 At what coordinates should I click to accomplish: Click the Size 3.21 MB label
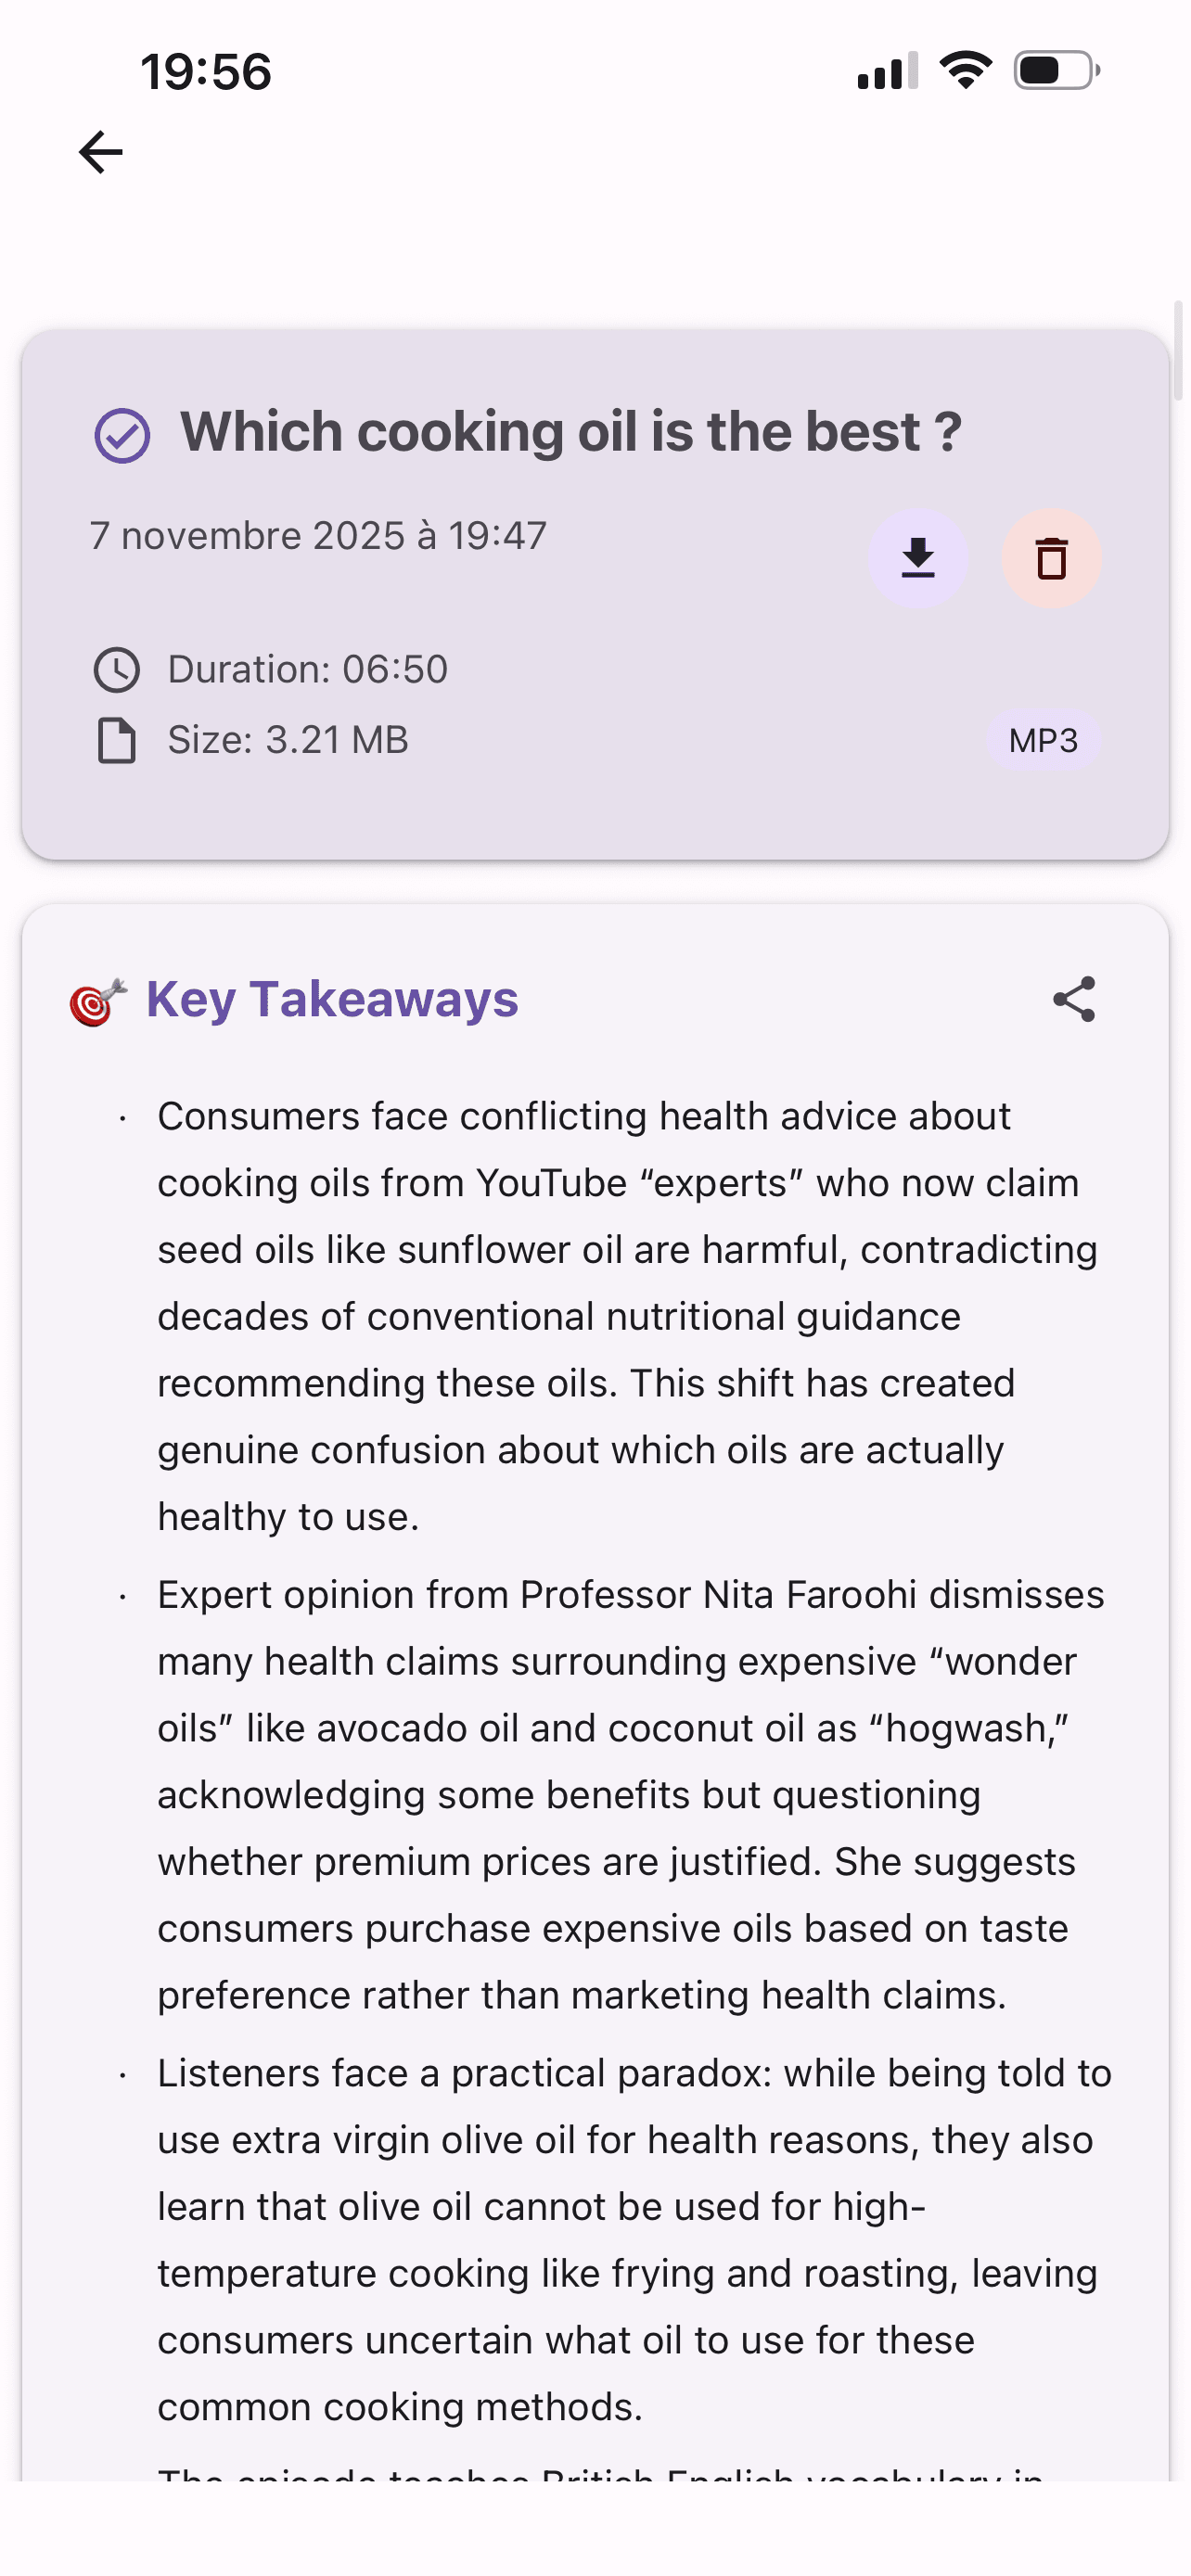288,741
